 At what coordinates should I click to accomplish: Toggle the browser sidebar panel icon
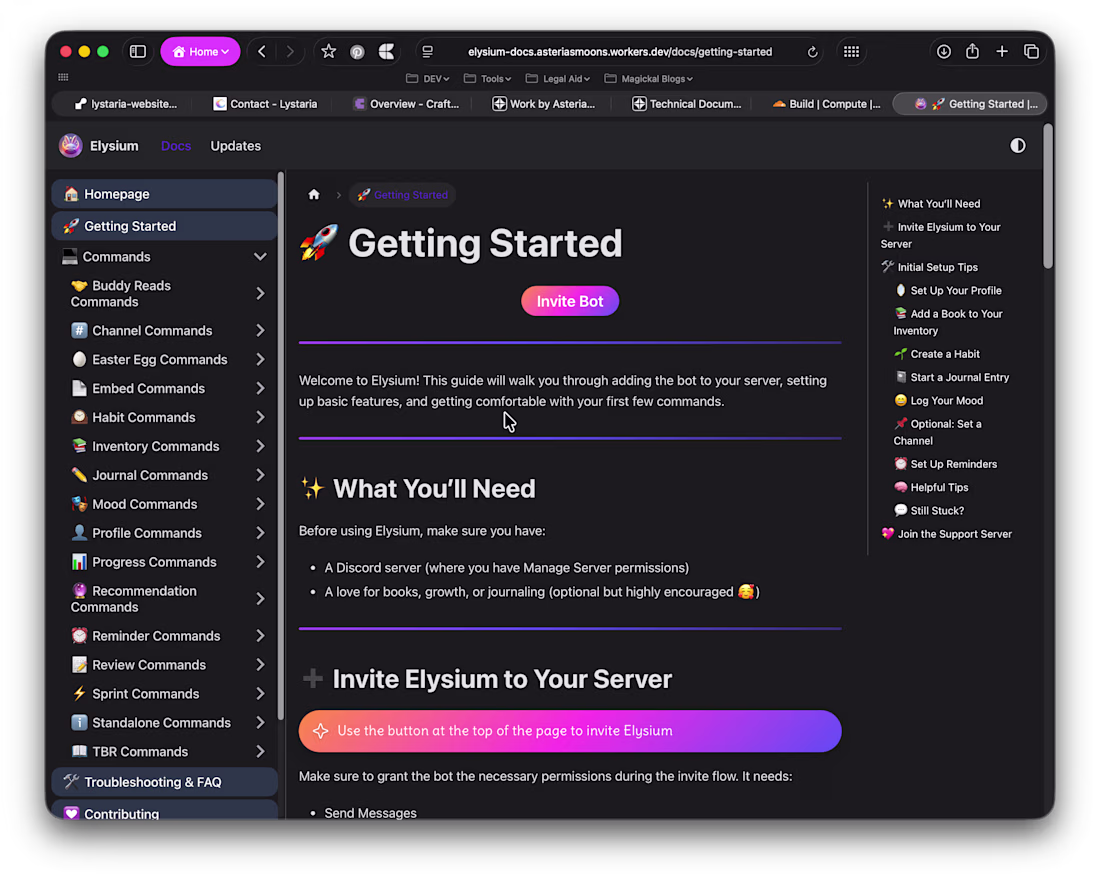point(138,51)
